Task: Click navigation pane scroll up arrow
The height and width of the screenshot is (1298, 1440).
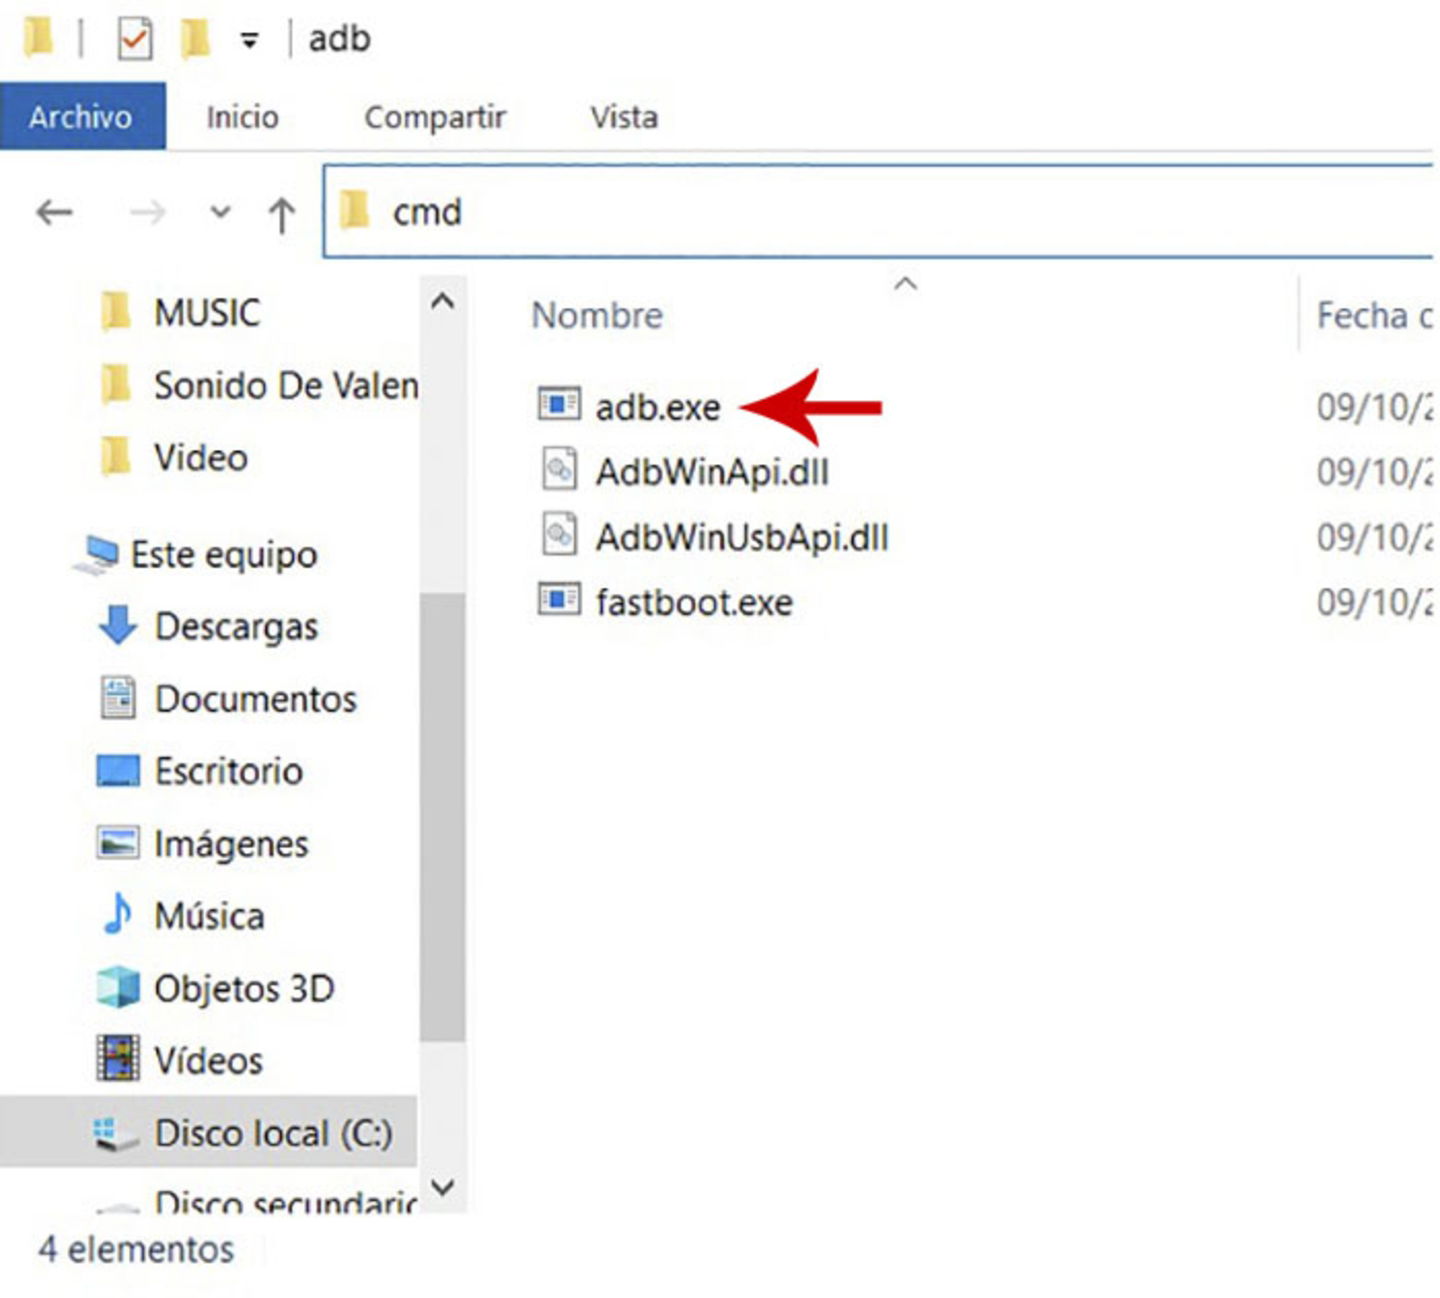Action: (x=443, y=301)
